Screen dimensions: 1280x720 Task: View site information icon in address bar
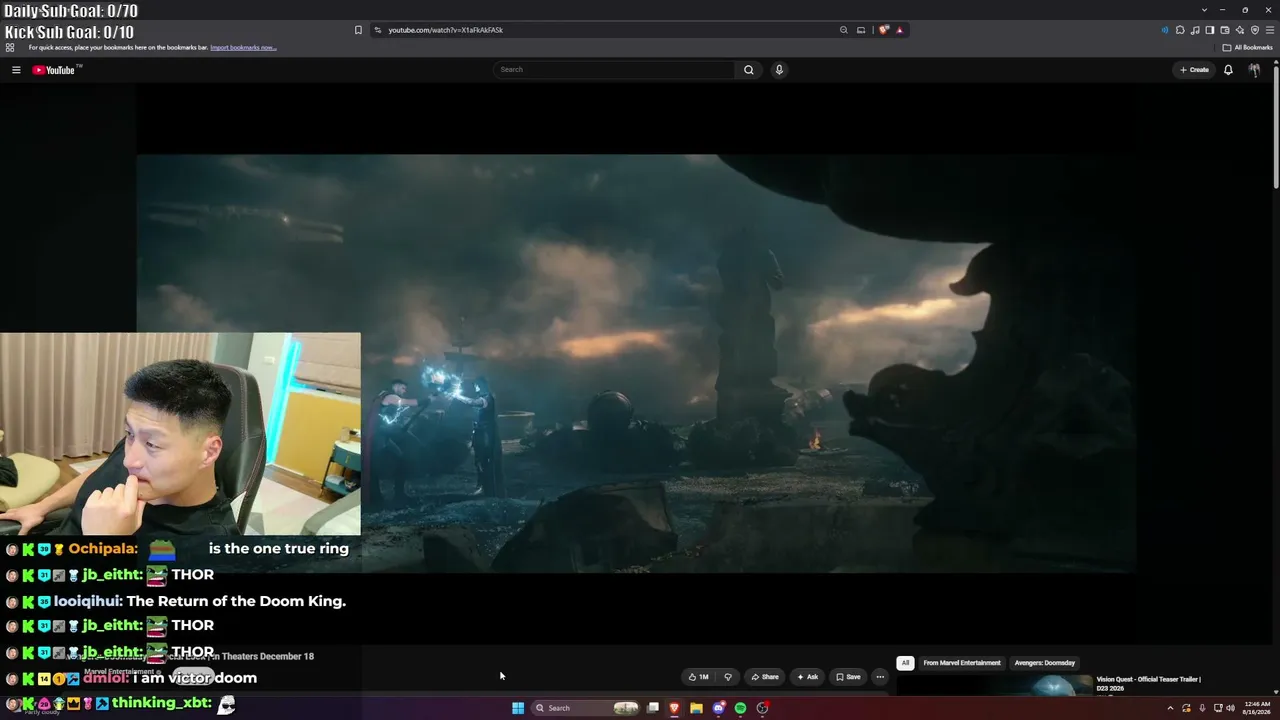[377, 30]
